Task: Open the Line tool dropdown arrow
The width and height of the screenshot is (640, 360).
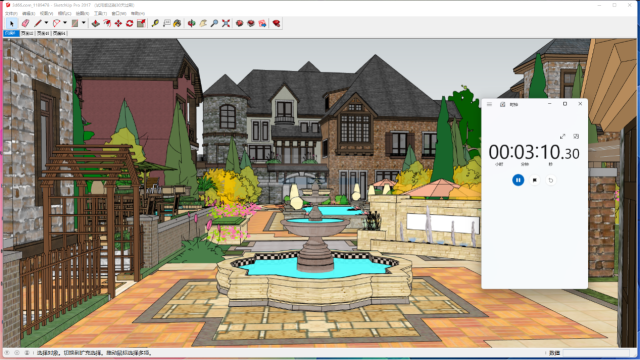Action: point(46,23)
